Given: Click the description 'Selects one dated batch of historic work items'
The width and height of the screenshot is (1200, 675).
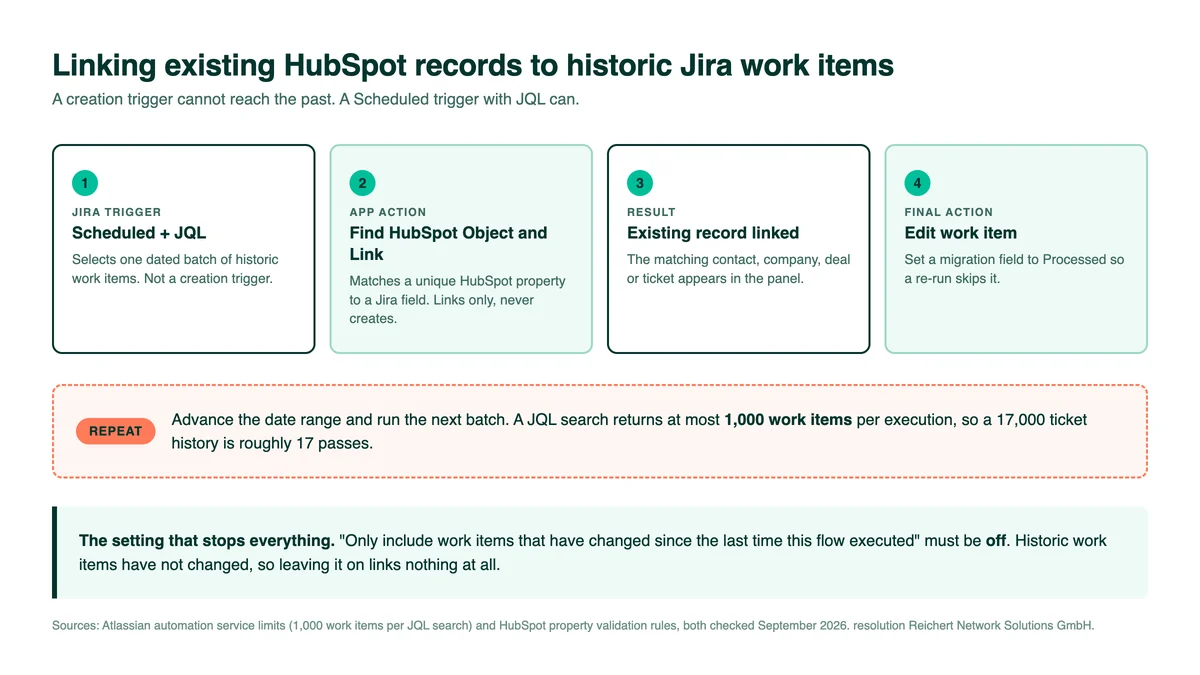Looking at the screenshot, I should (175, 269).
